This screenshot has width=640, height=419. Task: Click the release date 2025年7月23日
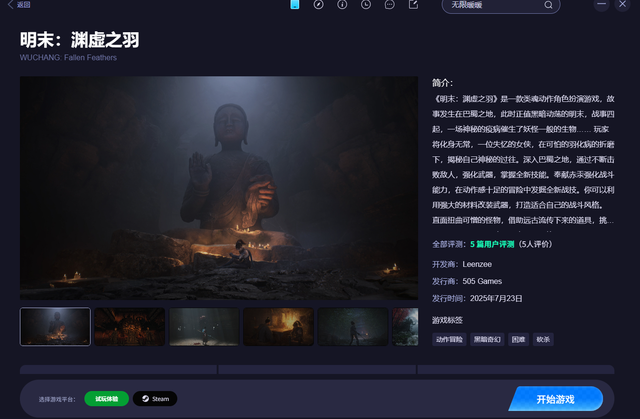pos(496,298)
